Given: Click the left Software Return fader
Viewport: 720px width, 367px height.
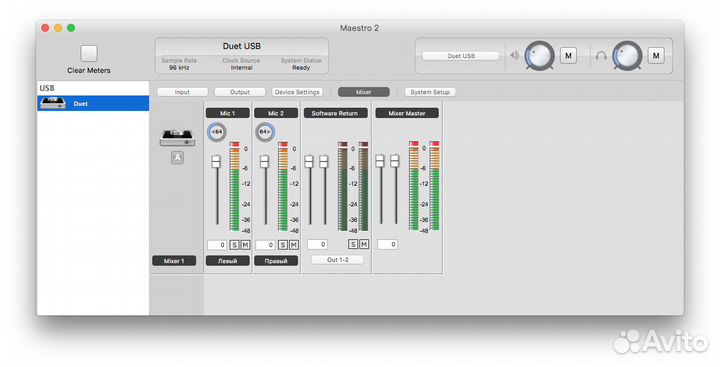Looking at the screenshot, I should pos(309,162).
